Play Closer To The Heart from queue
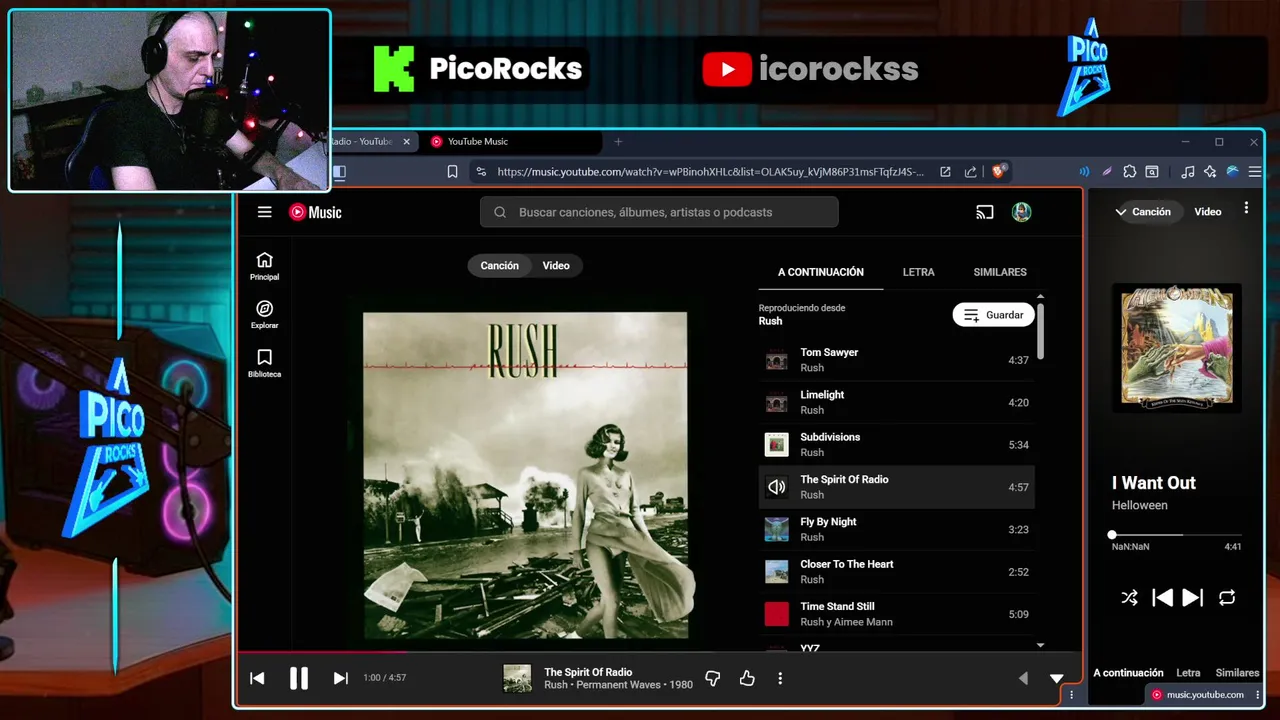1280x720 pixels. coord(897,572)
